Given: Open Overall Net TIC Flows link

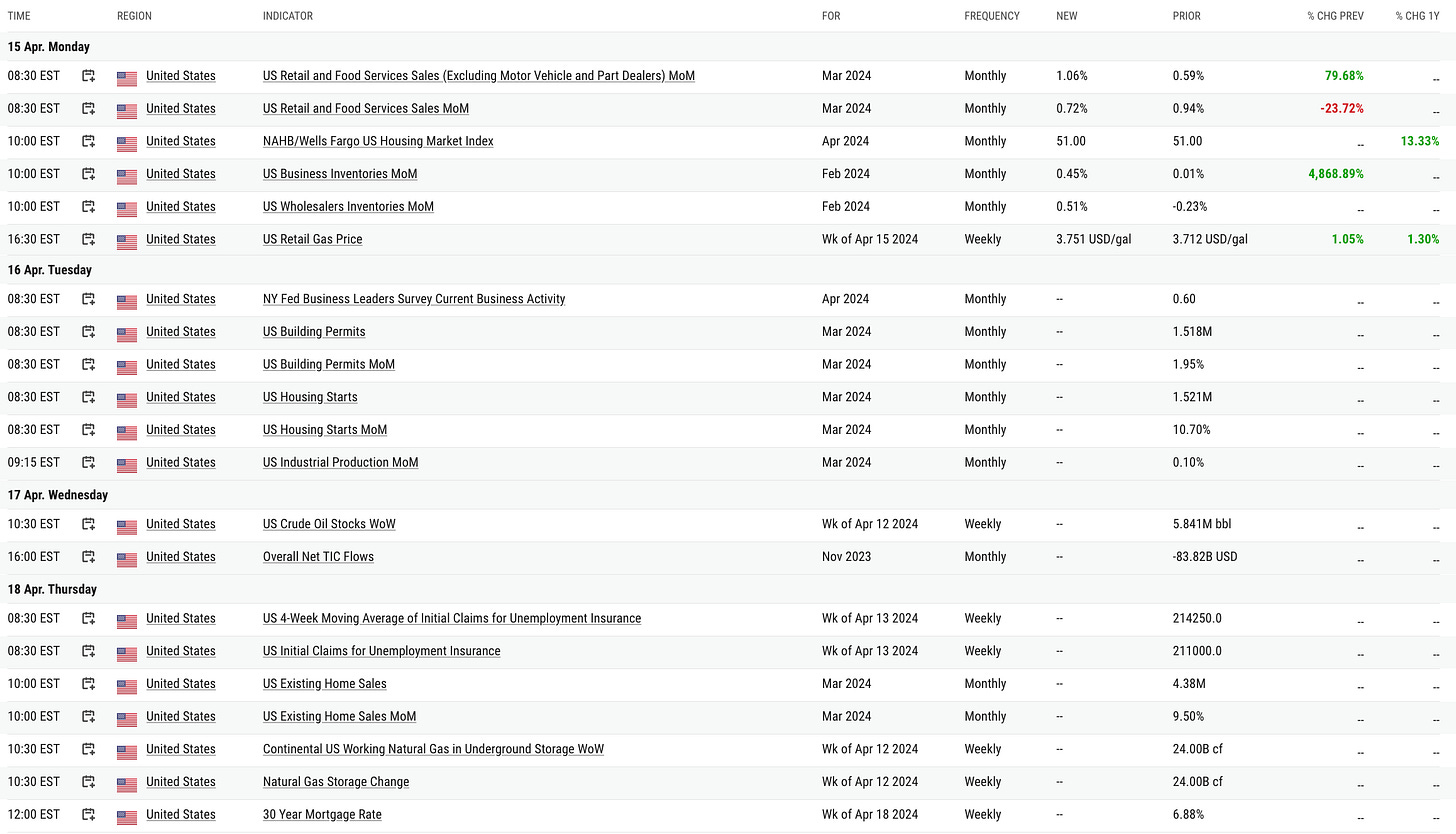Looking at the screenshot, I should point(318,557).
